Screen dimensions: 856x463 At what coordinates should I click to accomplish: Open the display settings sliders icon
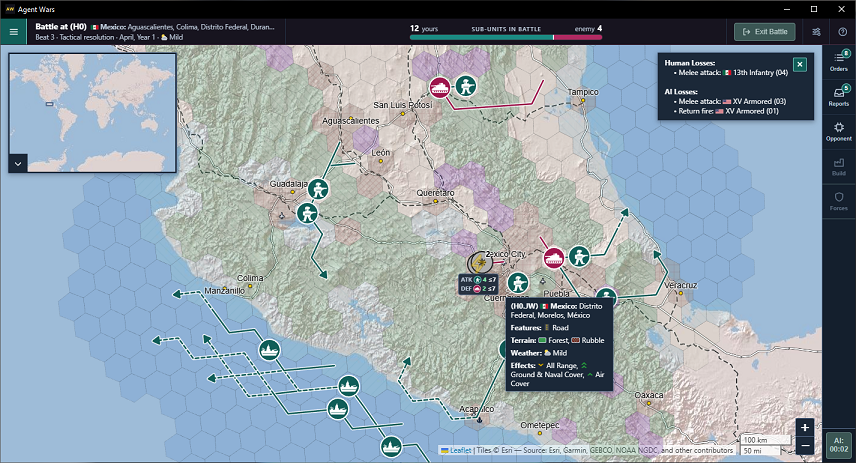pos(816,32)
